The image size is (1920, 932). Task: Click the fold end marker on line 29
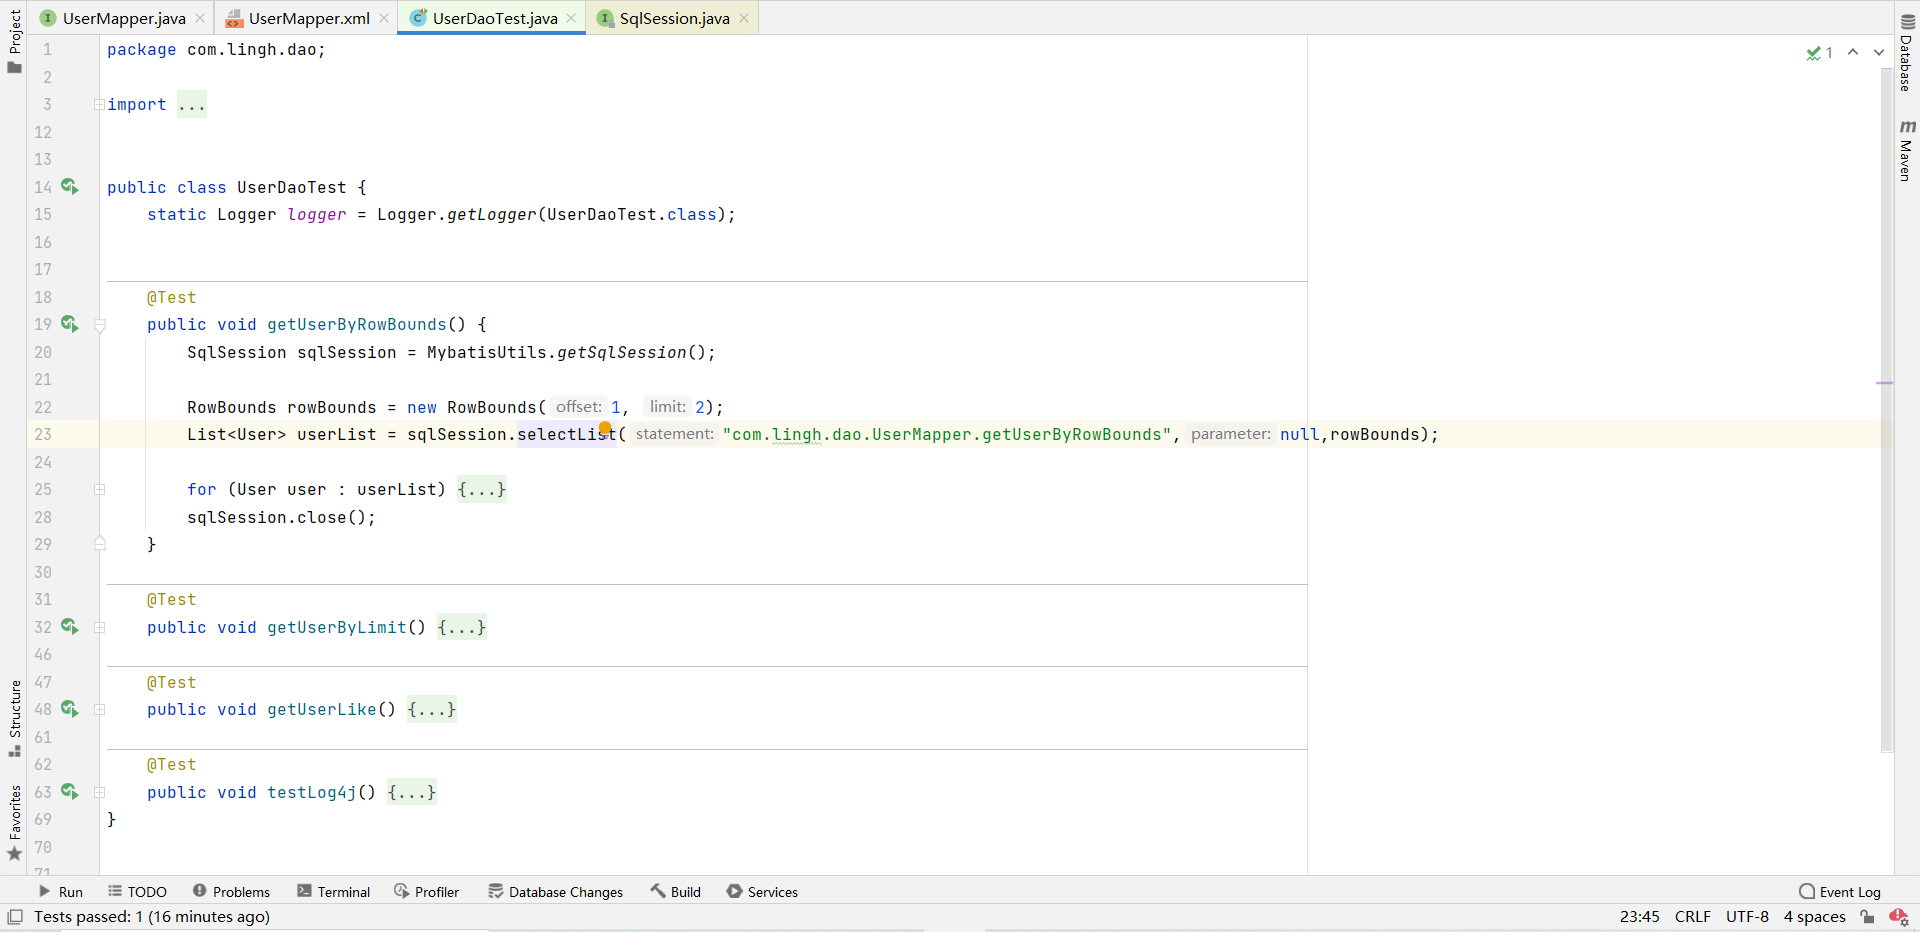point(99,543)
